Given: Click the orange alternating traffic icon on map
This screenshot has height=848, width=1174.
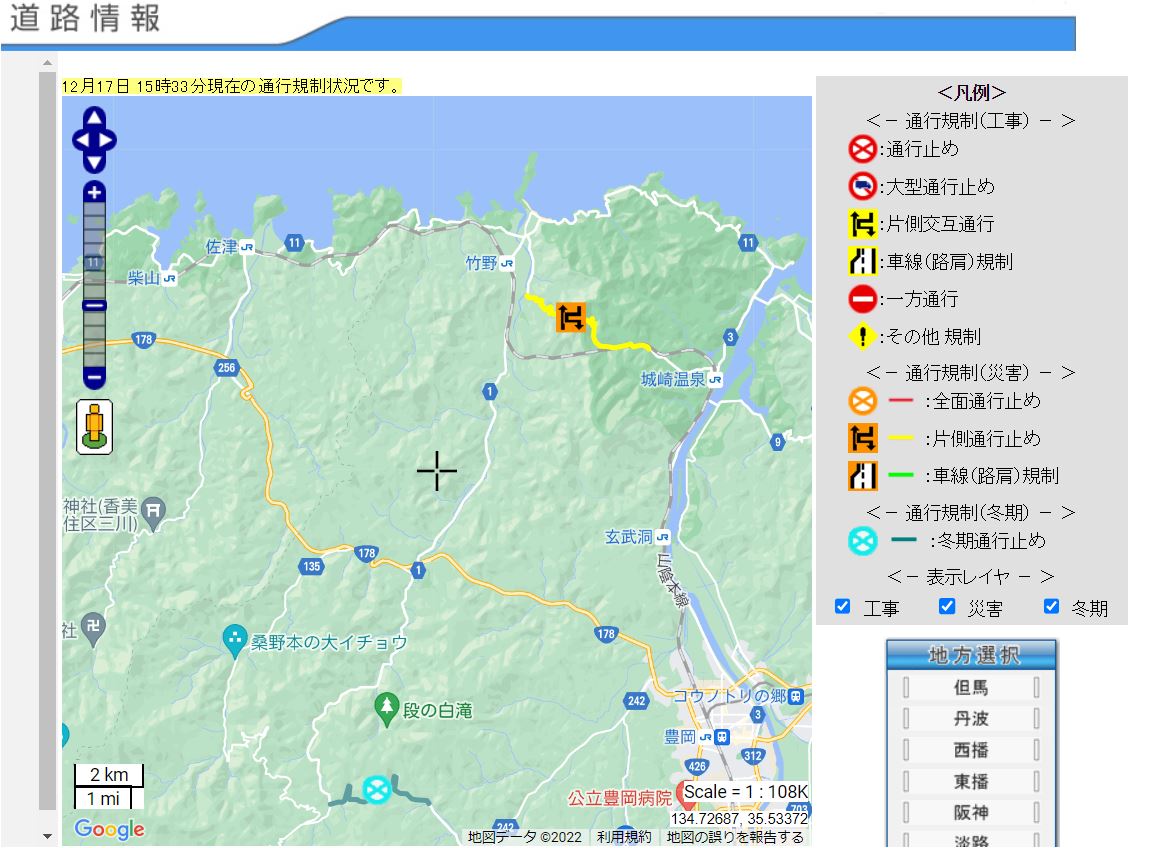Looking at the screenshot, I should point(571,317).
